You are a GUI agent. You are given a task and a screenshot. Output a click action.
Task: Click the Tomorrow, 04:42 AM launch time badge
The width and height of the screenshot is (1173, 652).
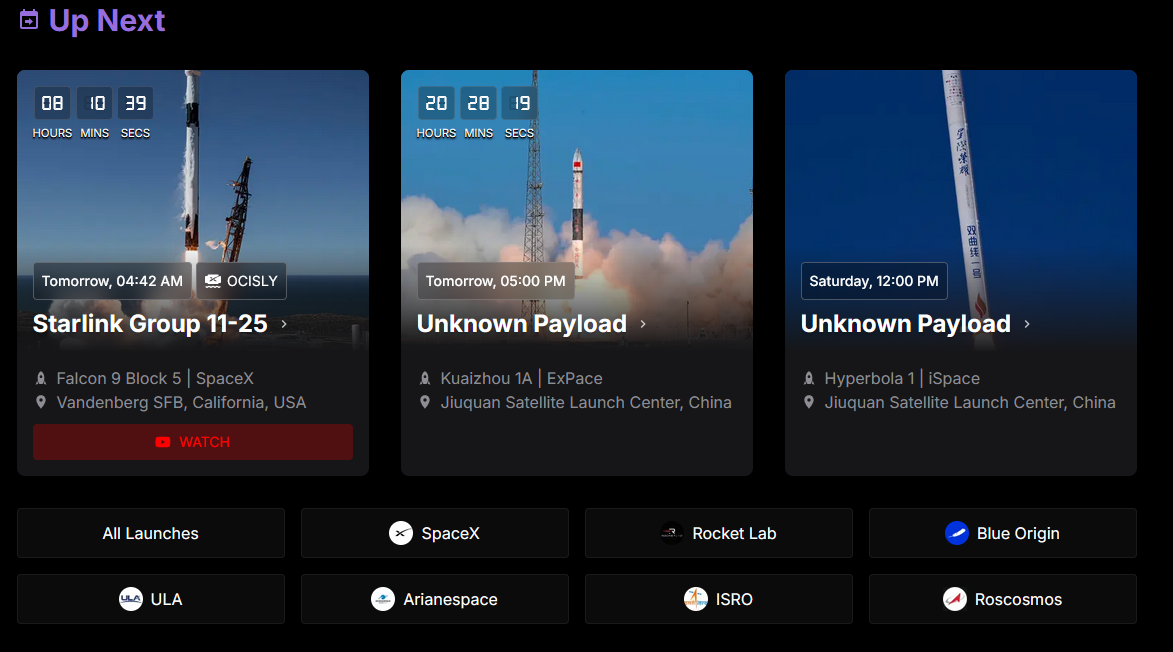point(112,281)
